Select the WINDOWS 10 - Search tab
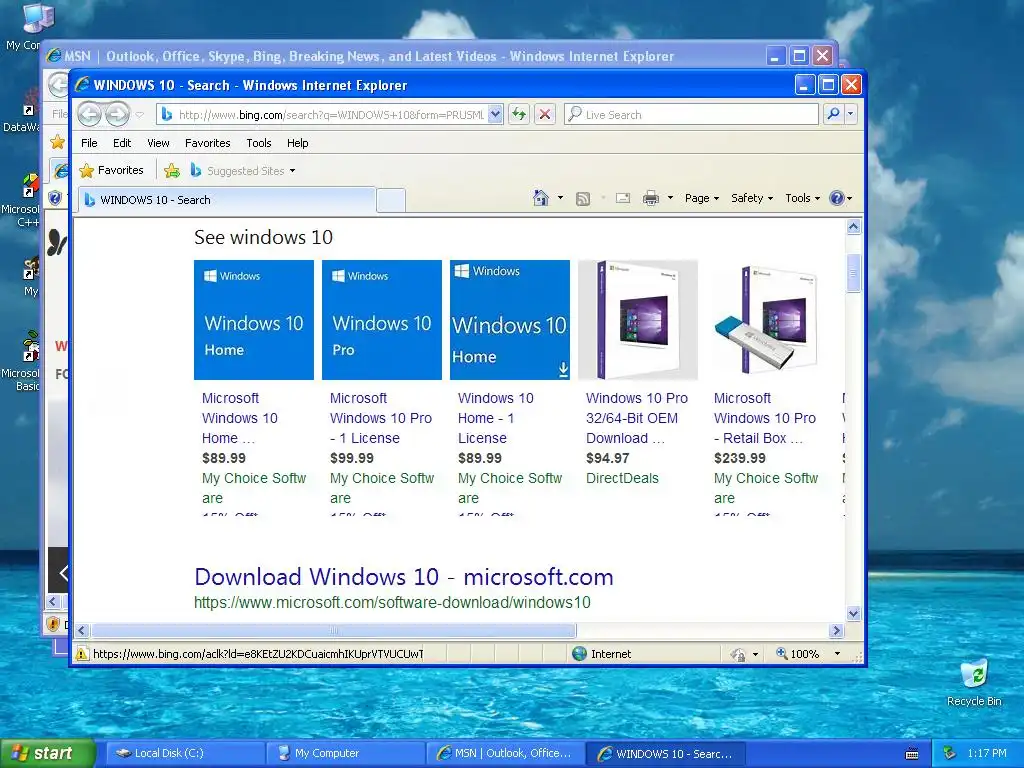 tap(227, 200)
